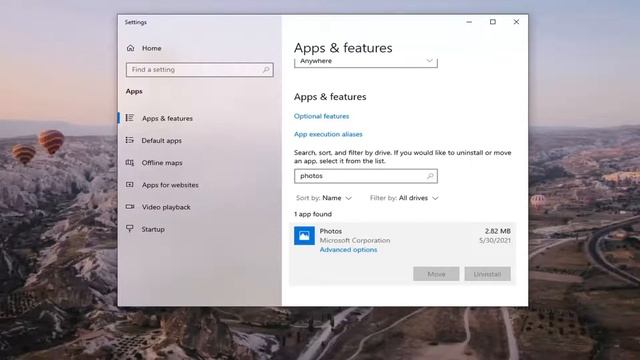The image size is (640, 360).
Task: Click the 5/30/2021 install date
Action: [495, 240]
